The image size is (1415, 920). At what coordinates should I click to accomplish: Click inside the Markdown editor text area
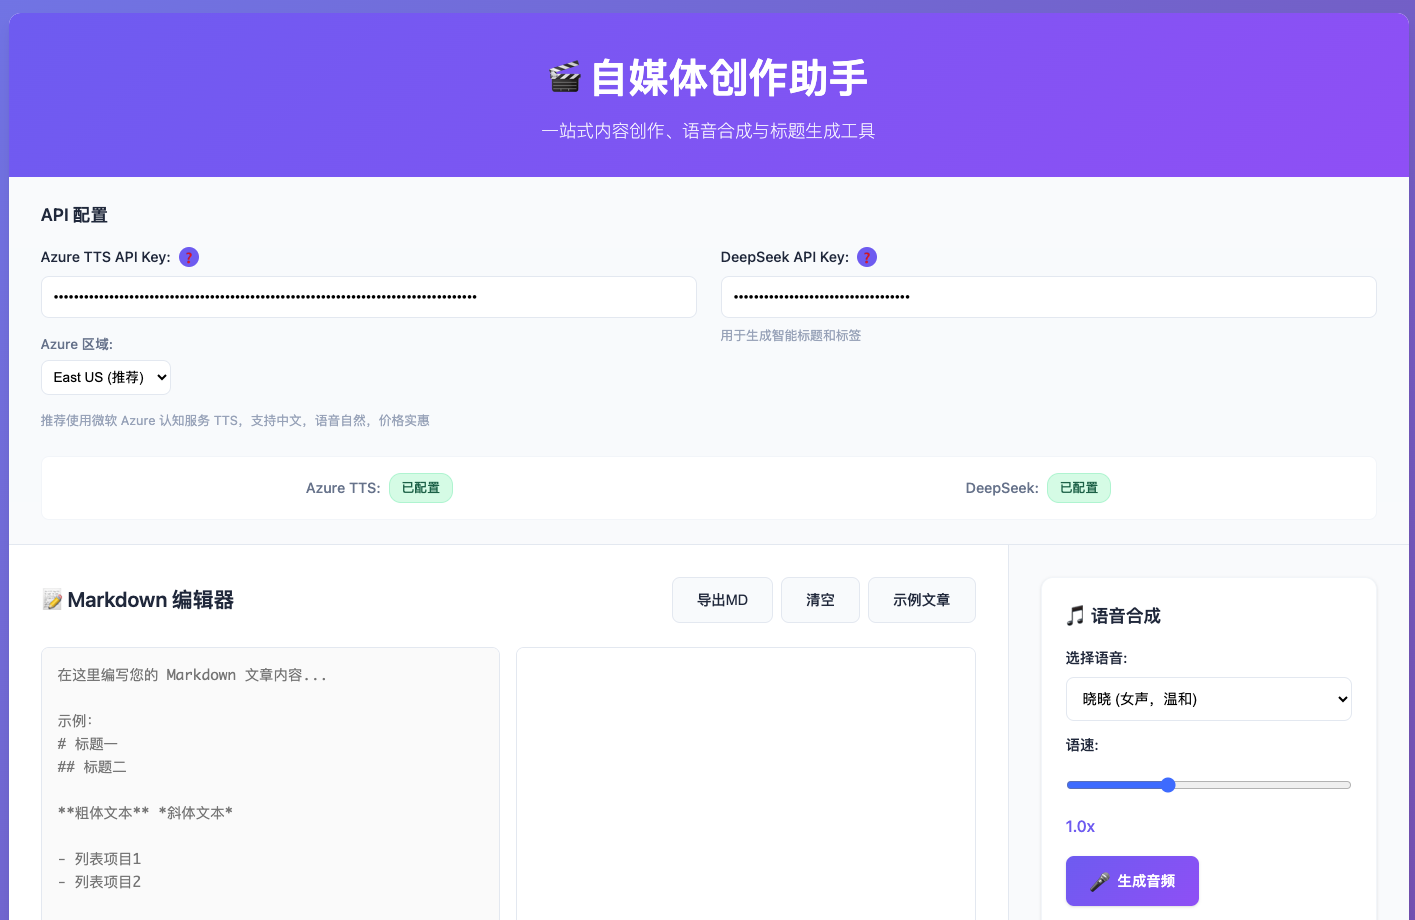pos(270,780)
